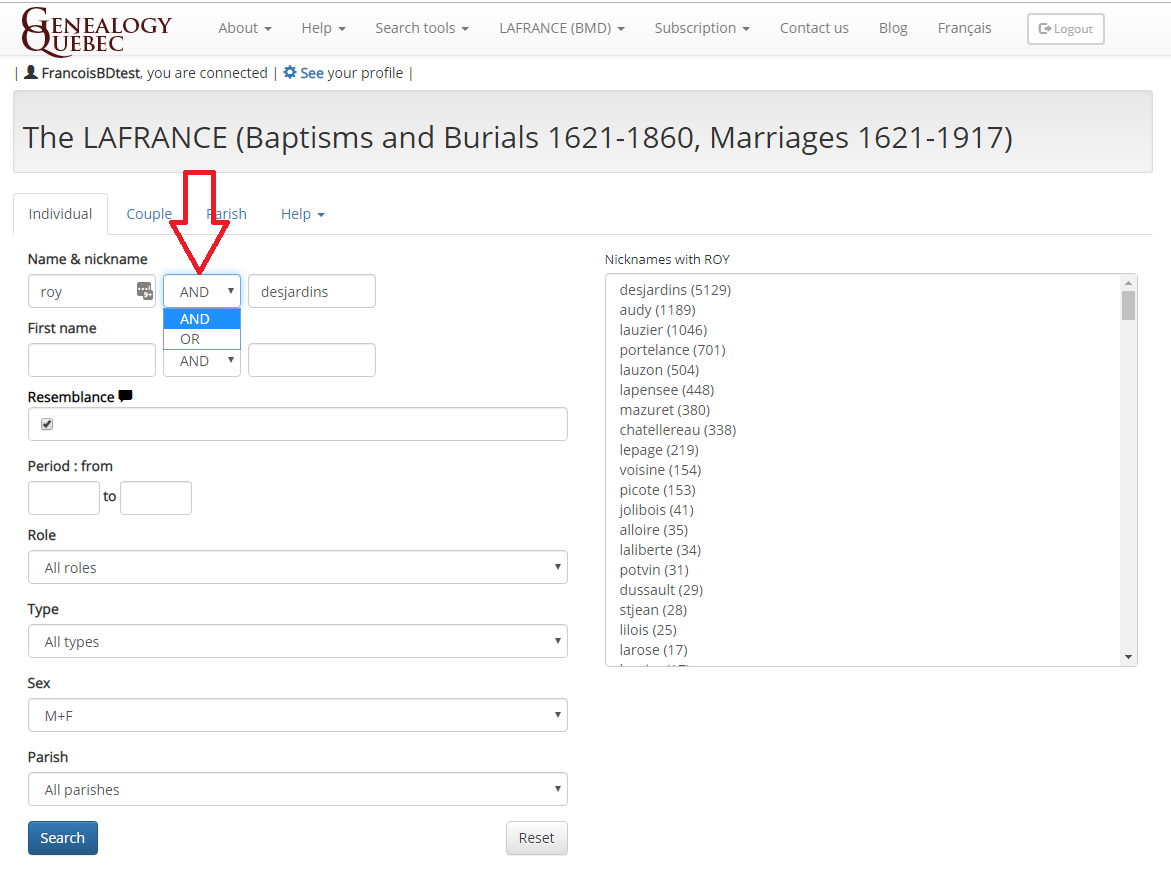Select nickname lauzon (504)
The width and height of the screenshot is (1171, 887).
tap(659, 370)
